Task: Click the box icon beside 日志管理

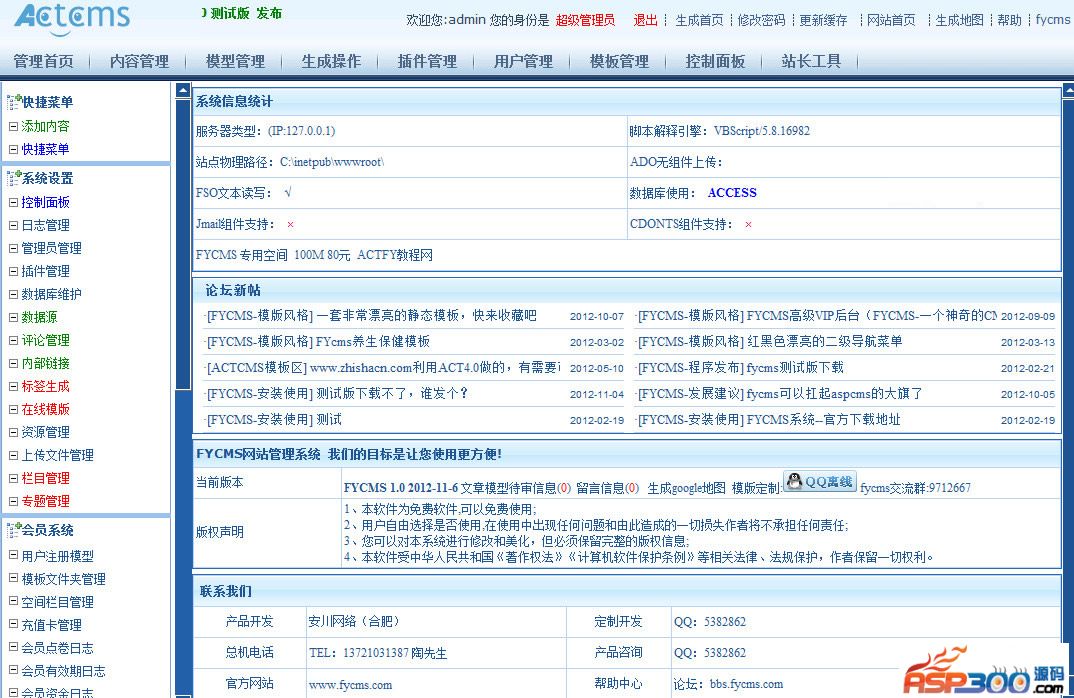Action: (x=13, y=225)
